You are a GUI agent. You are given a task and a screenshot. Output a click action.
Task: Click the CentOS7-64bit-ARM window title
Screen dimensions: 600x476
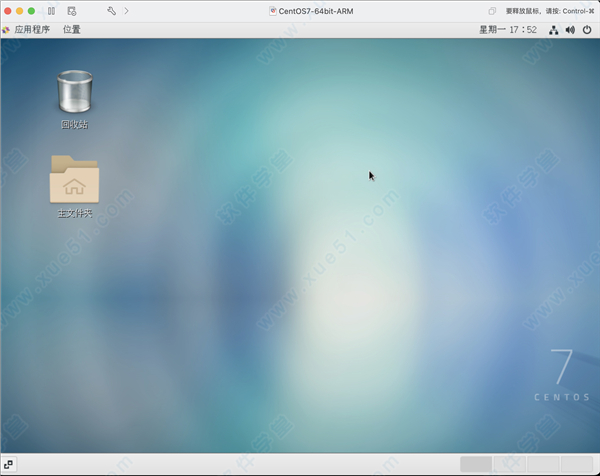pos(316,11)
